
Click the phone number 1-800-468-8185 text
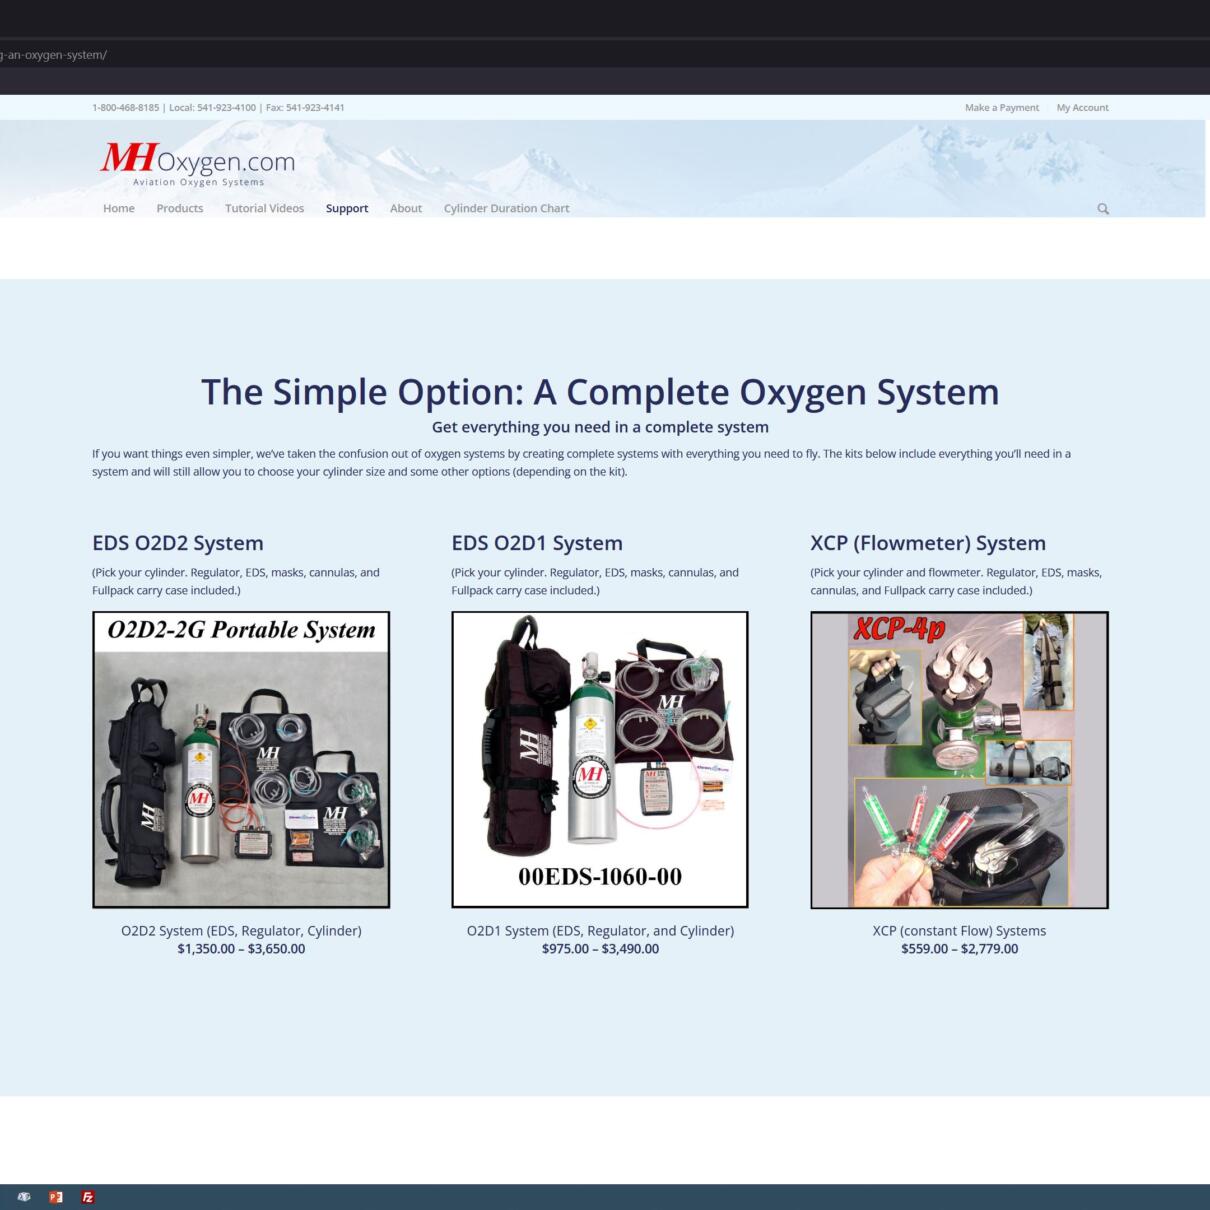click(125, 107)
